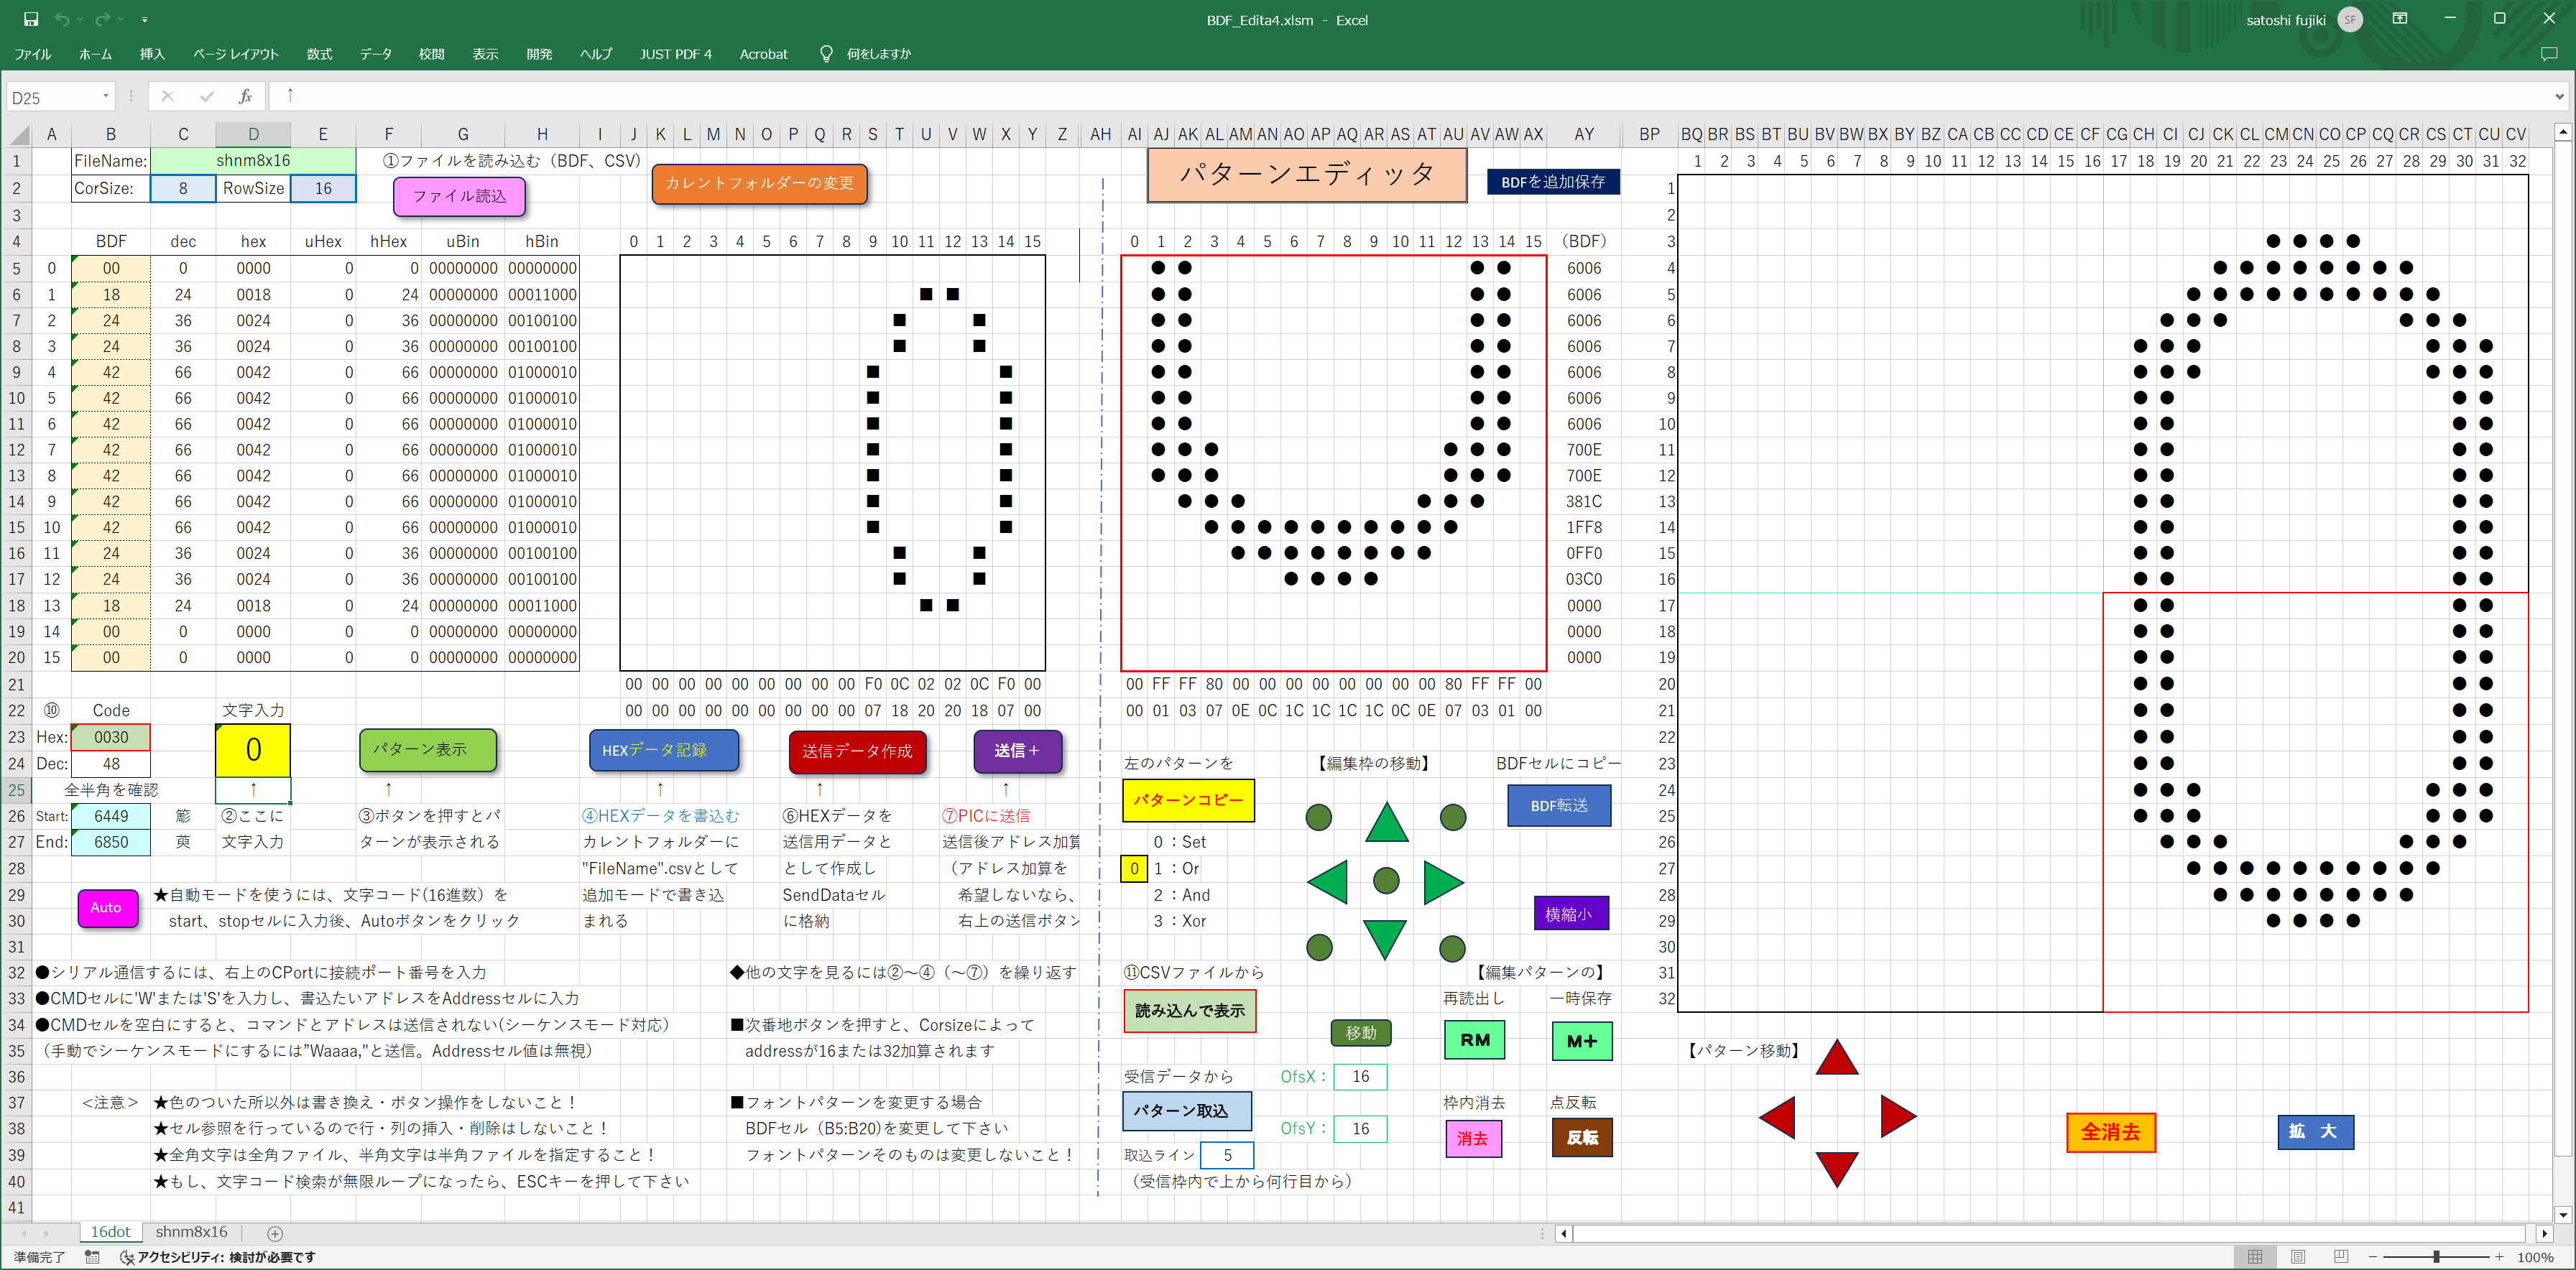Click the M+ temporary save button
Viewport: 2576px width, 1270px height.
click(1582, 1041)
